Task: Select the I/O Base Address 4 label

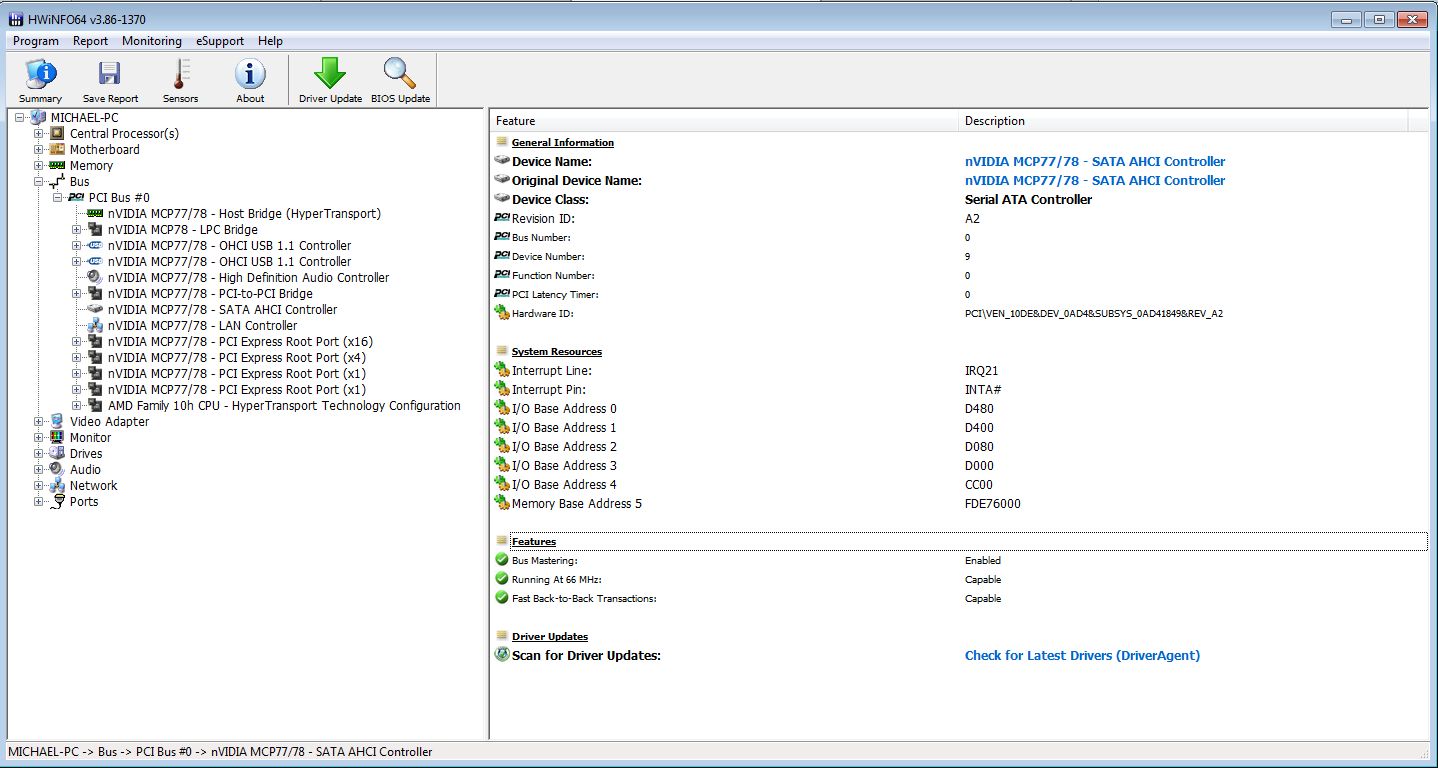Action: [564, 485]
